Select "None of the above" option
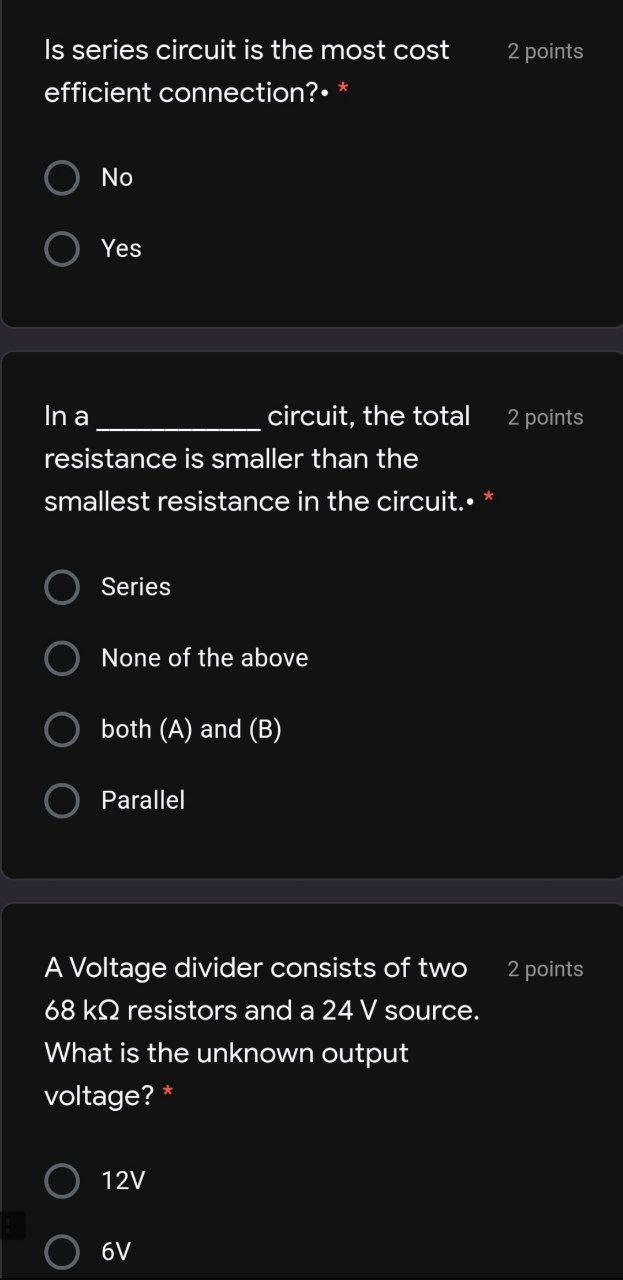623x1280 pixels. (x=61, y=658)
